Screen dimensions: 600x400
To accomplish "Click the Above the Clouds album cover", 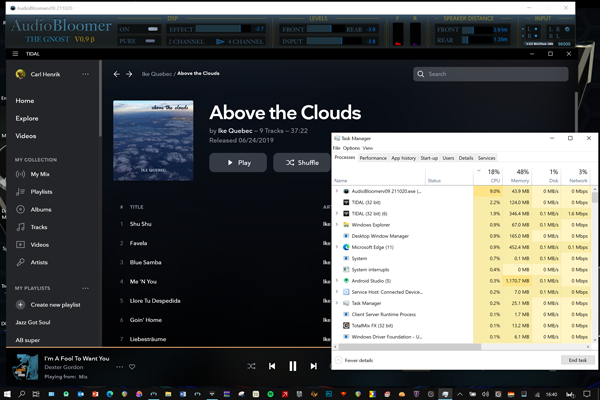I will (x=153, y=140).
